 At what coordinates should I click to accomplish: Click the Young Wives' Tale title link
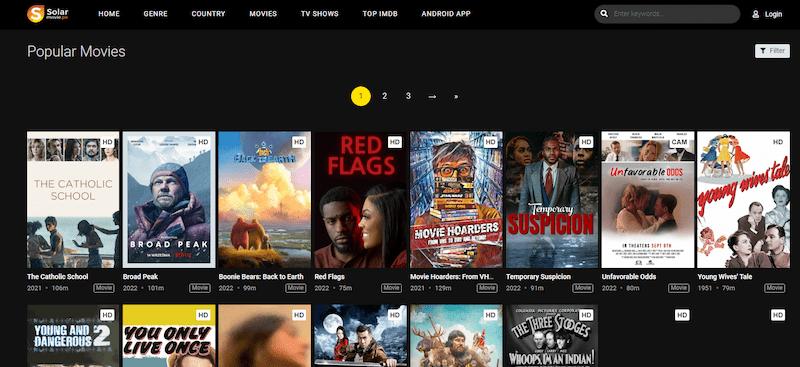click(725, 277)
